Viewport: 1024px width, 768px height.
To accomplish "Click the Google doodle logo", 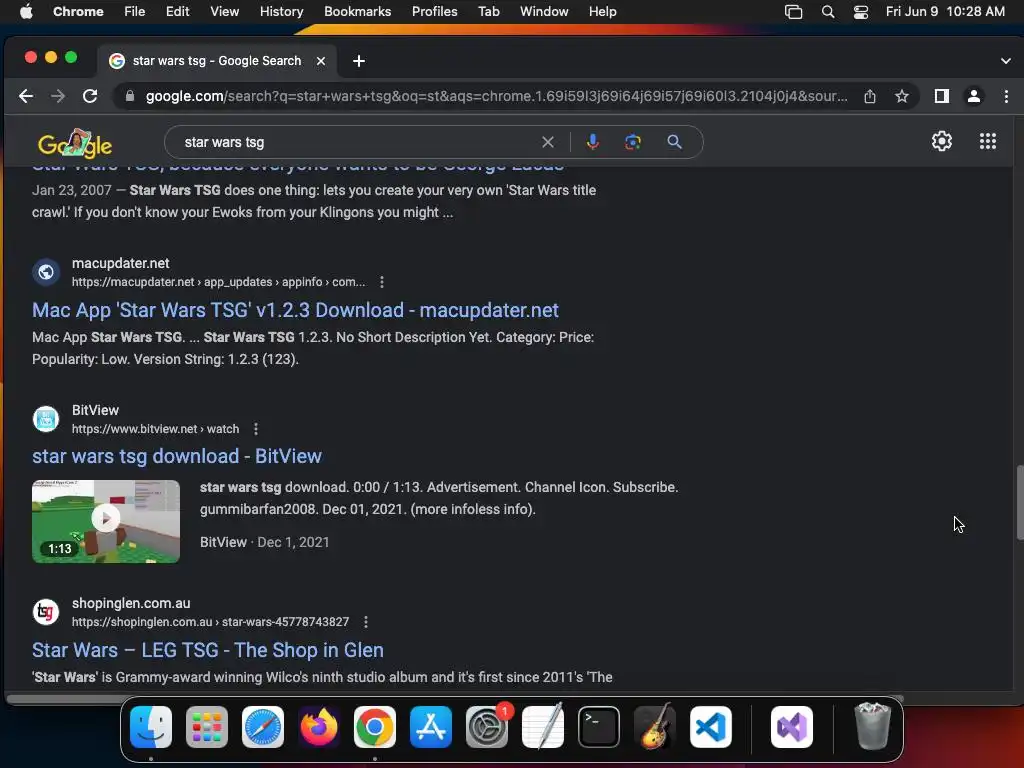I will (75, 143).
